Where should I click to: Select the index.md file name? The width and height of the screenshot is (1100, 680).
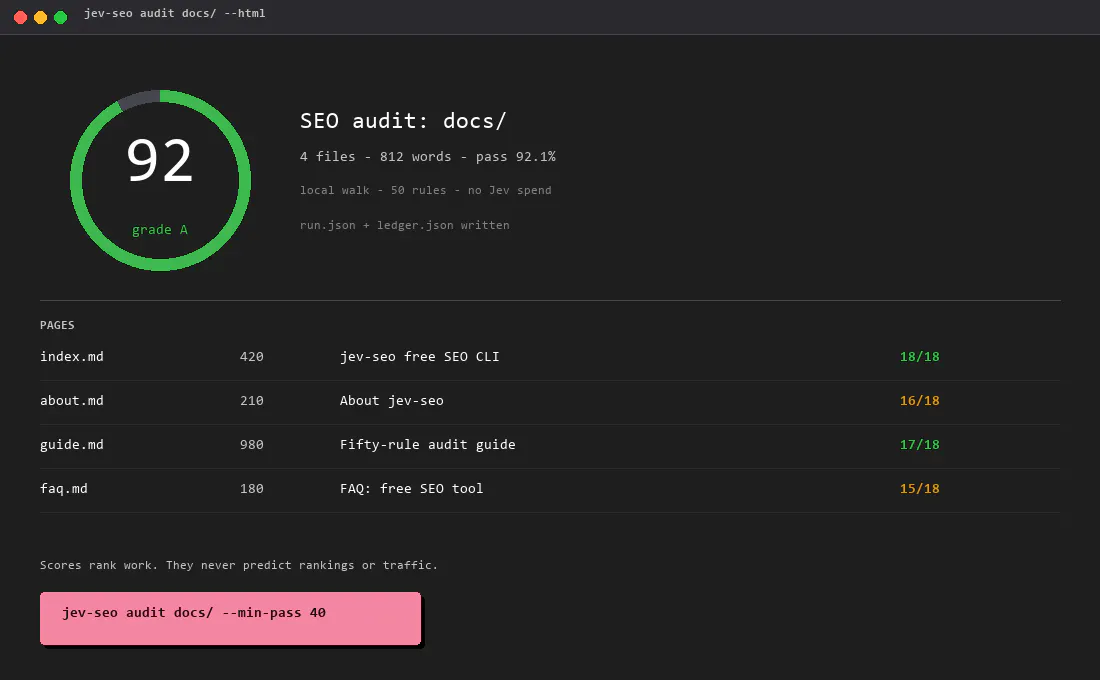[x=72, y=356]
